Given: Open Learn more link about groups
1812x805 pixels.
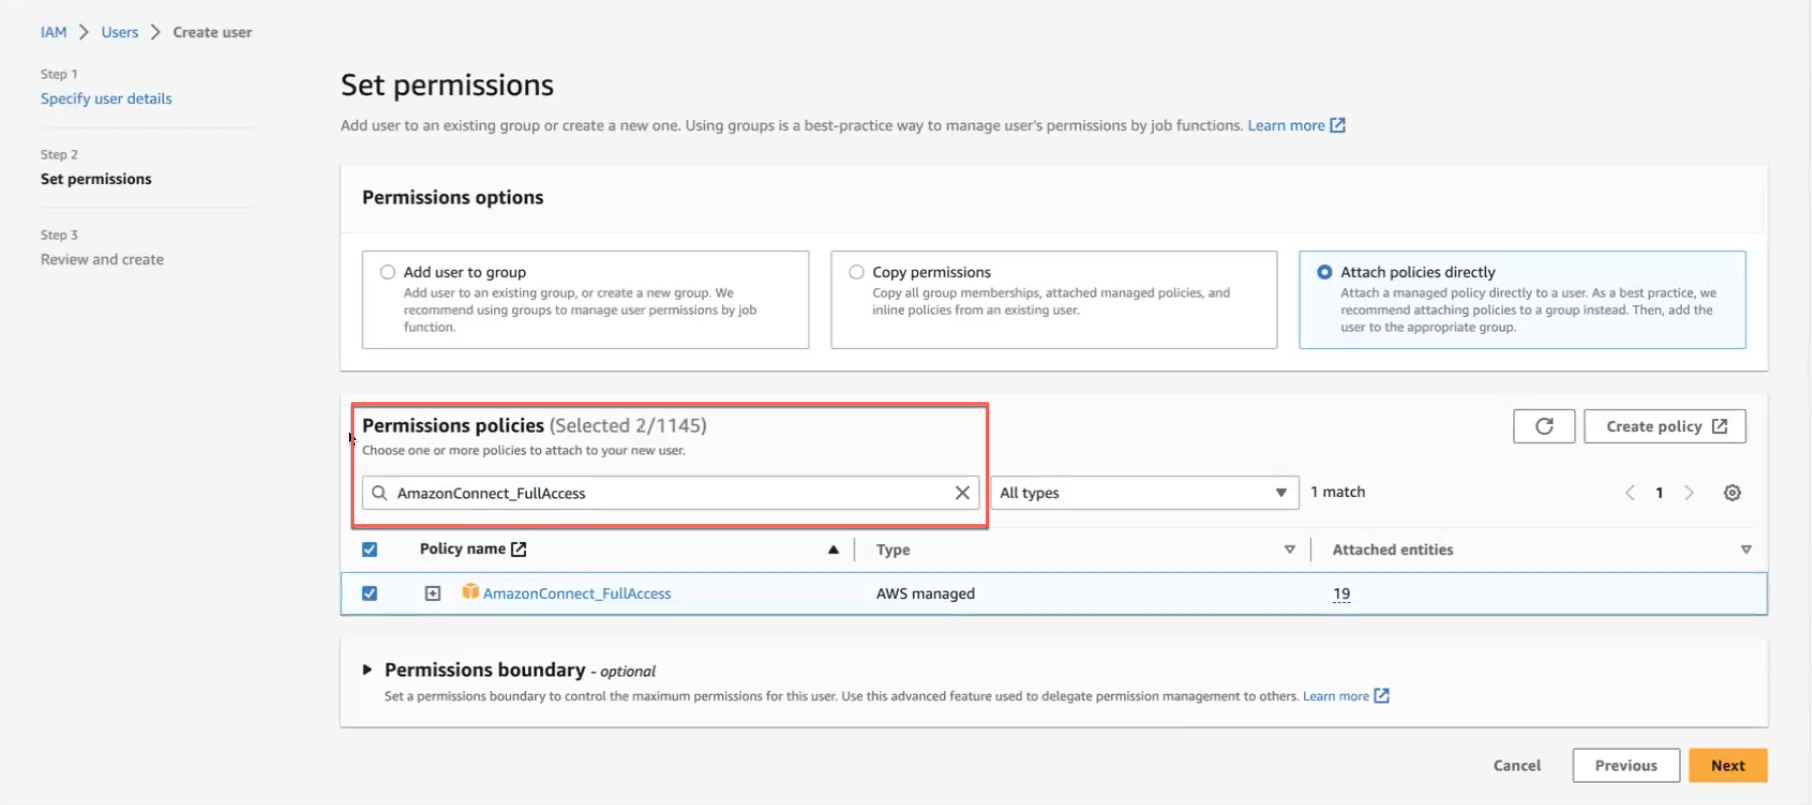Looking at the screenshot, I should [x=1286, y=125].
